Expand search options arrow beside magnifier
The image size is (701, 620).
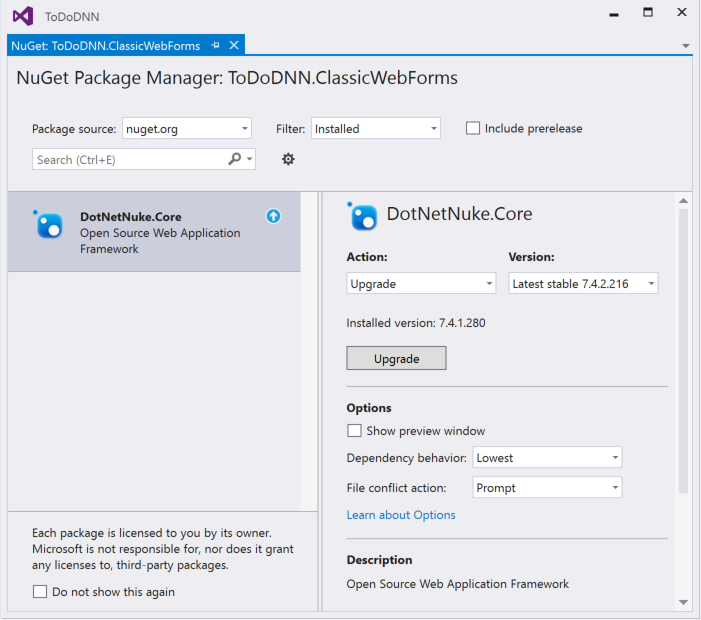pyautogui.click(x=249, y=159)
